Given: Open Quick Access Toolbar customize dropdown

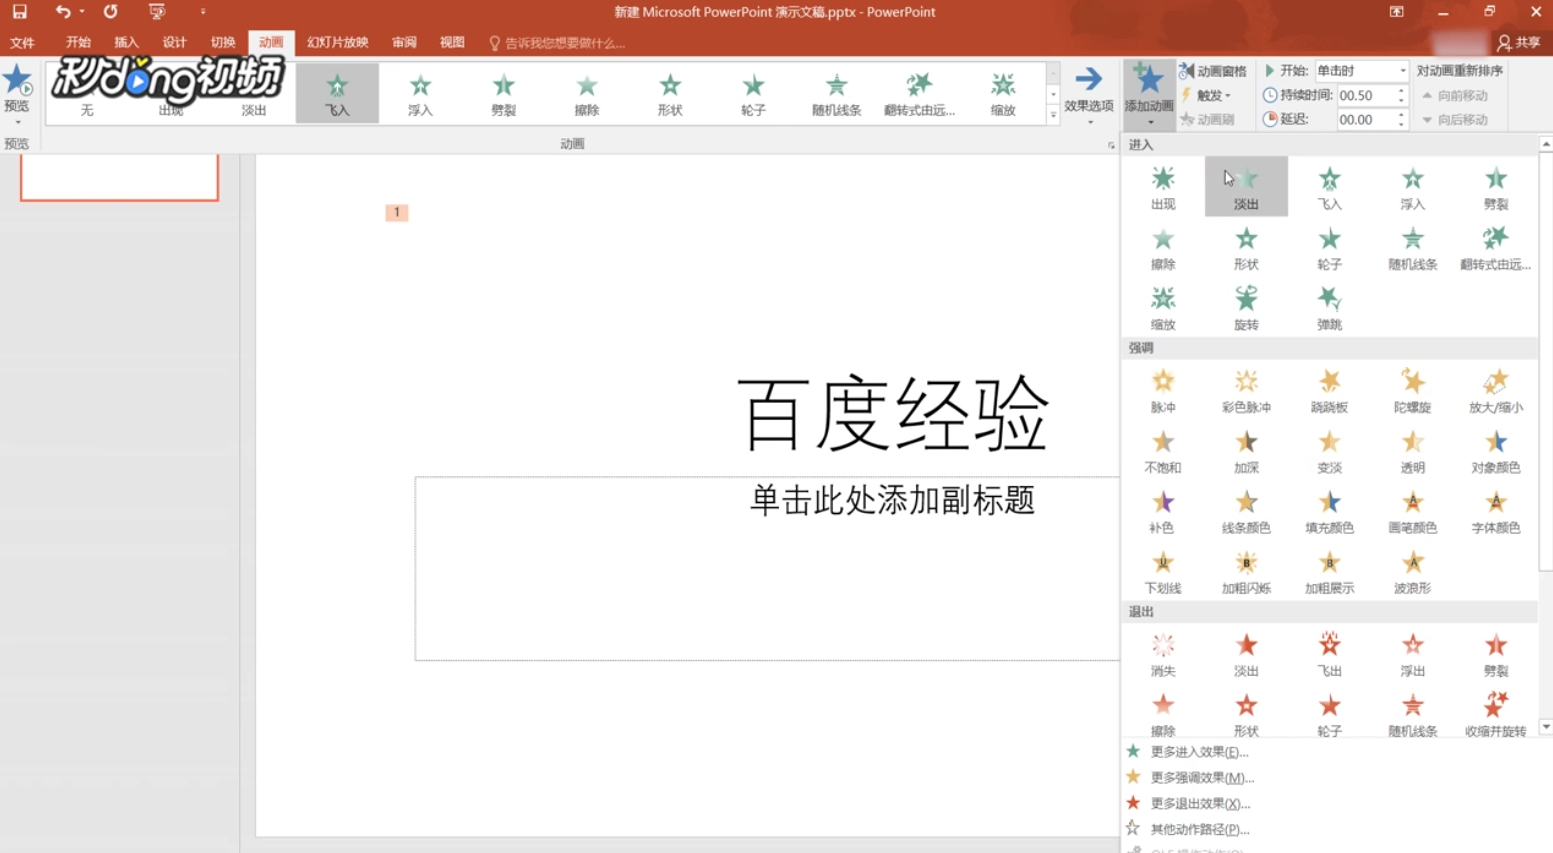Looking at the screenshot, I should coord(202,12).
